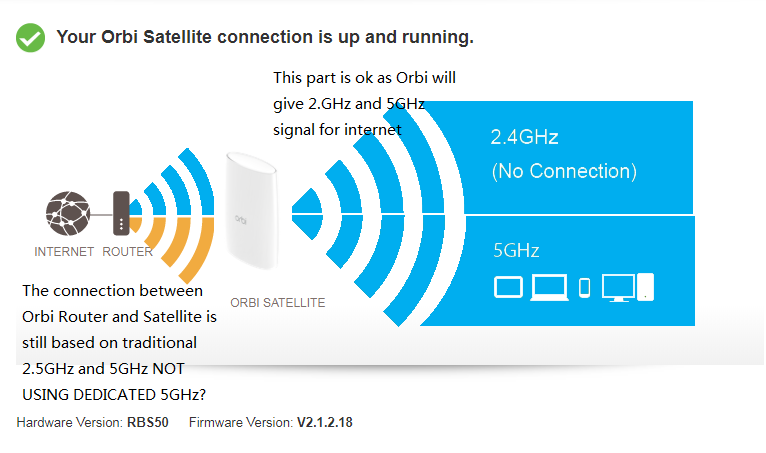The height and width of the screenshot is (453, 766).
Task: Click the ORBI SATELLITE label
Action: [x=278, y=301]
